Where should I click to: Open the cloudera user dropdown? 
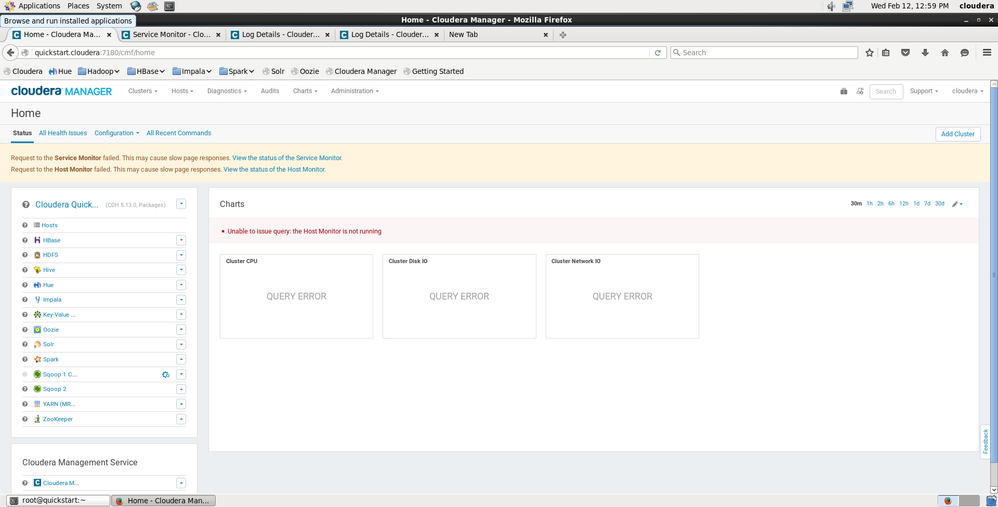coord(967,91)
